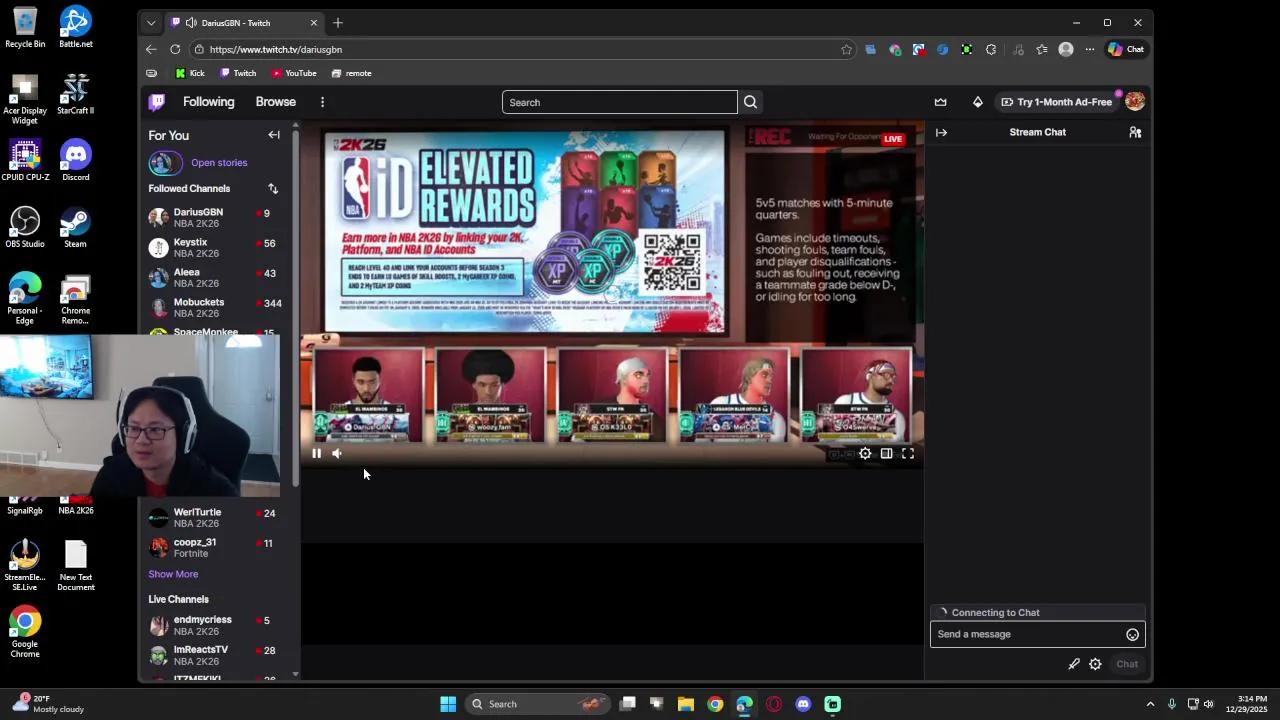Open the Steam desktop shortcut
This screenshot has height=720, width=1280.
pyautogui.click(x=75, y=228)
